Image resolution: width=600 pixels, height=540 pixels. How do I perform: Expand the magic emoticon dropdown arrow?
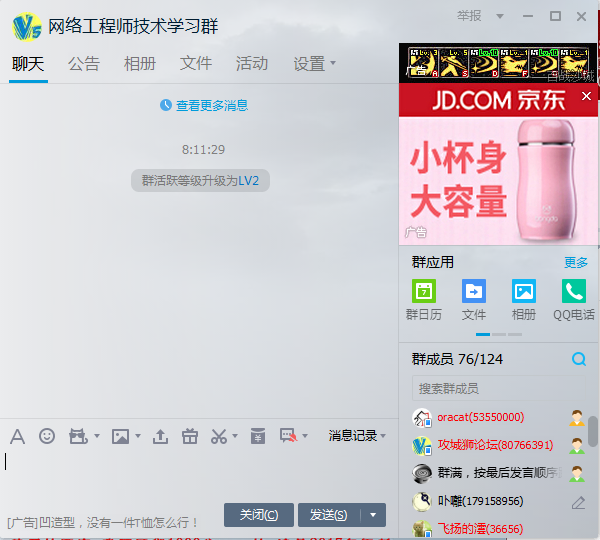click(x=97, y=436)
